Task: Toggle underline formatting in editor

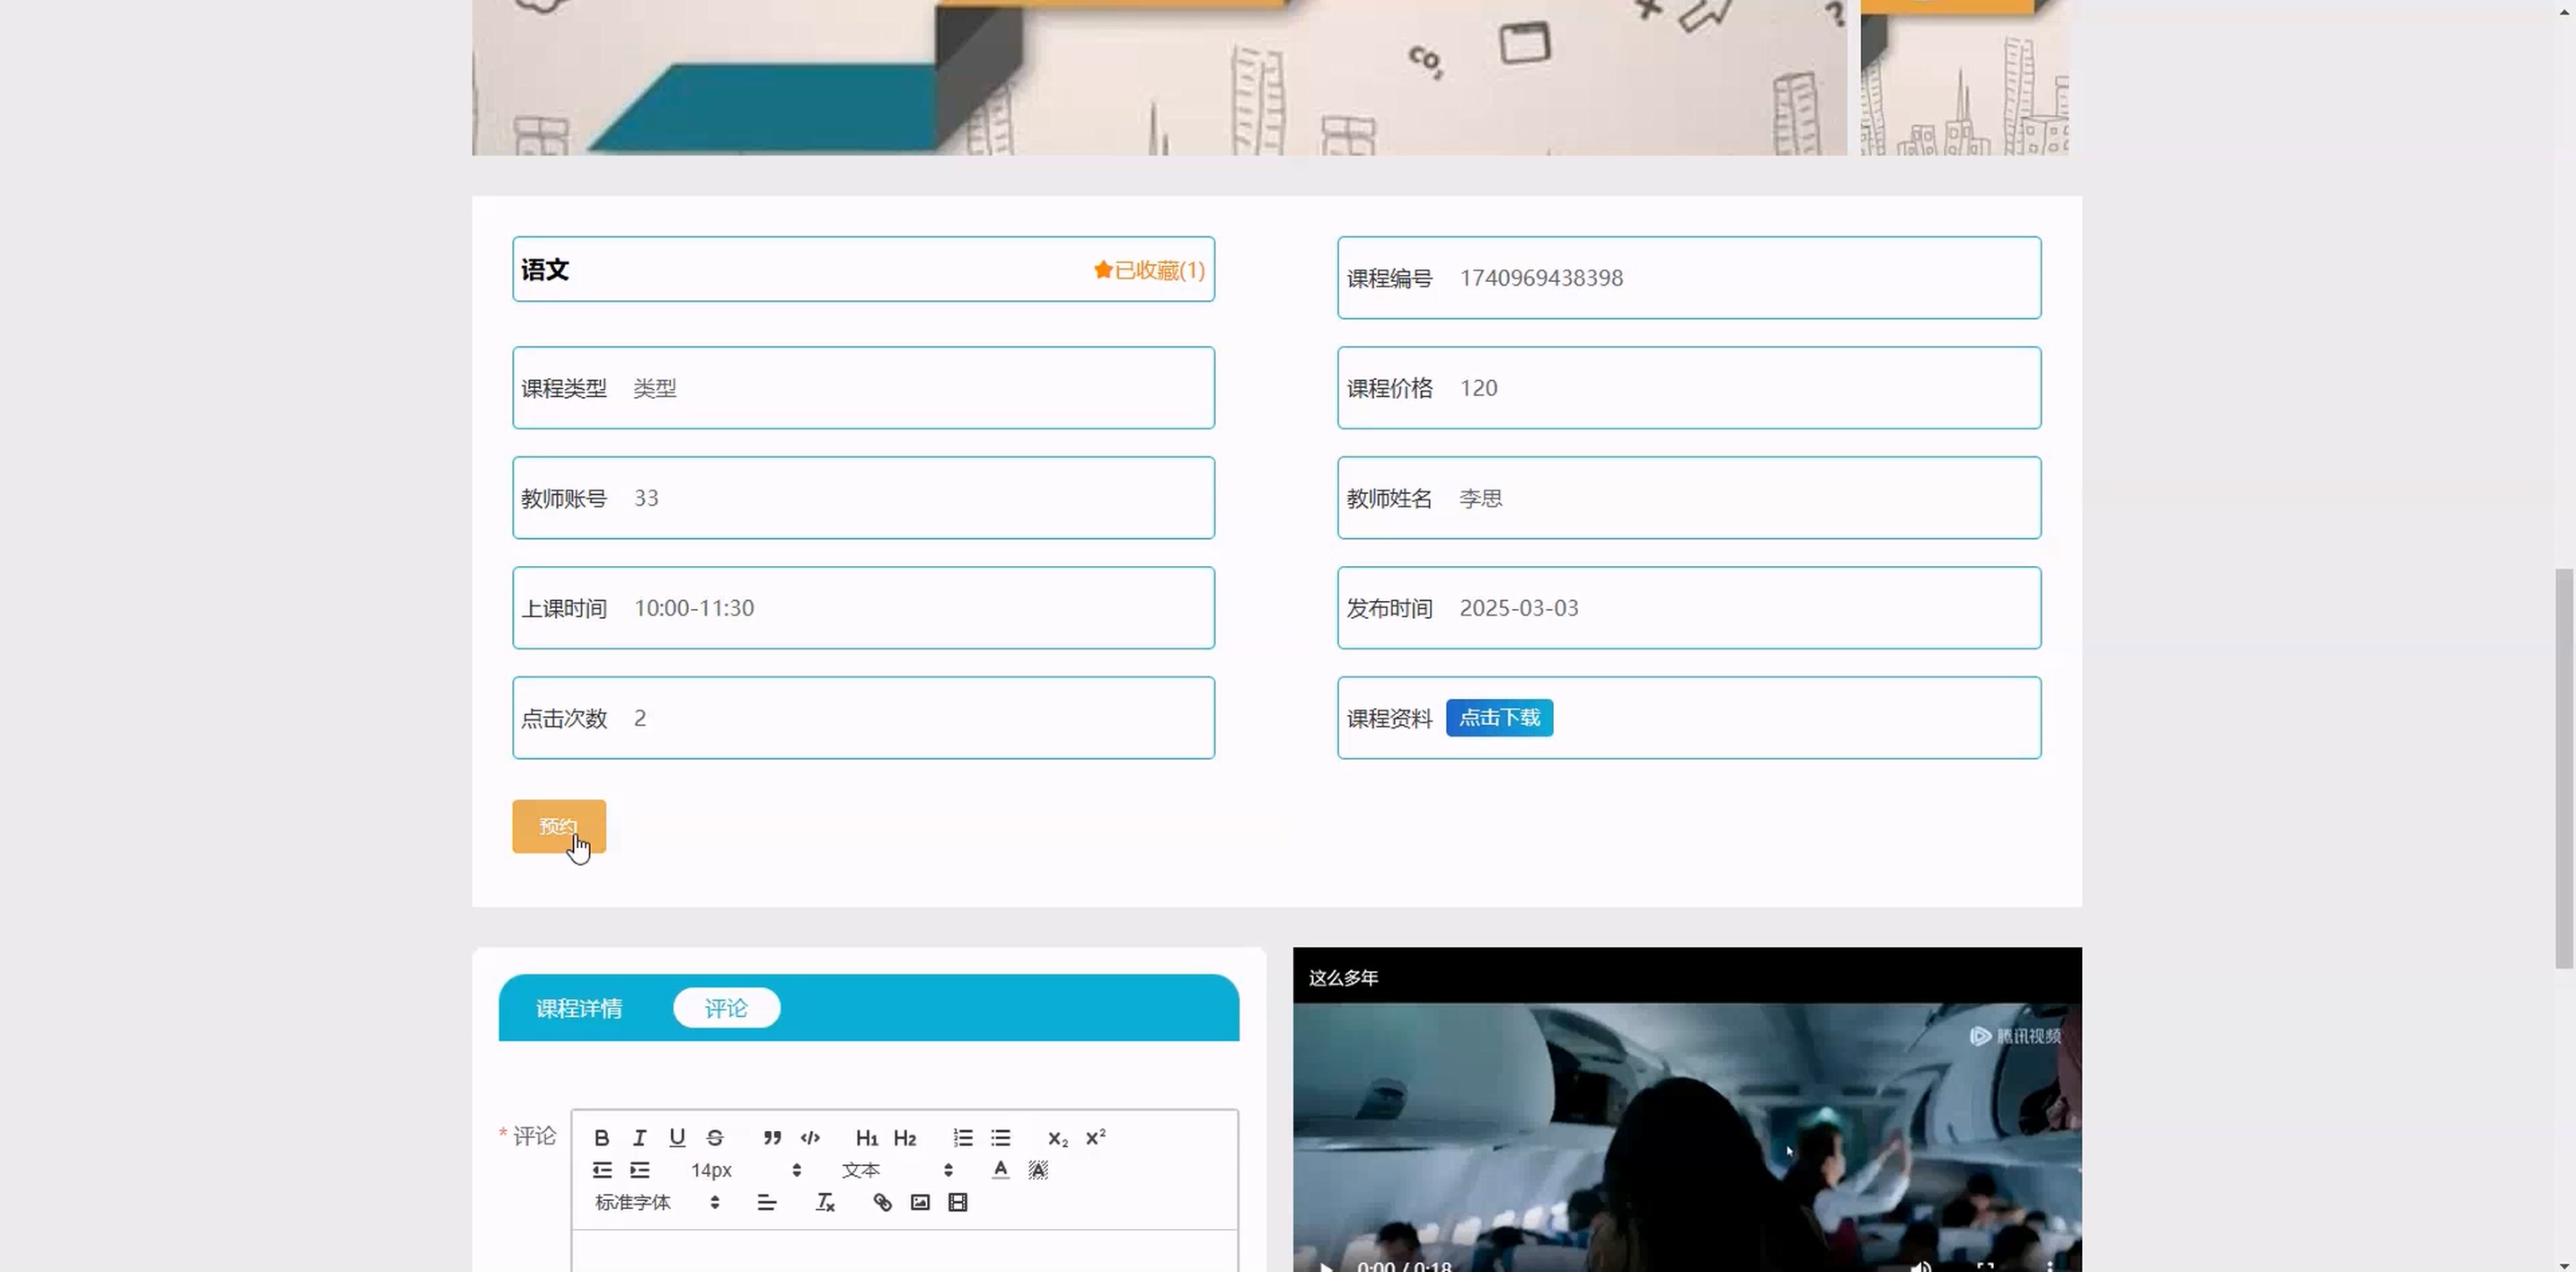Action: pos(677,1138)
